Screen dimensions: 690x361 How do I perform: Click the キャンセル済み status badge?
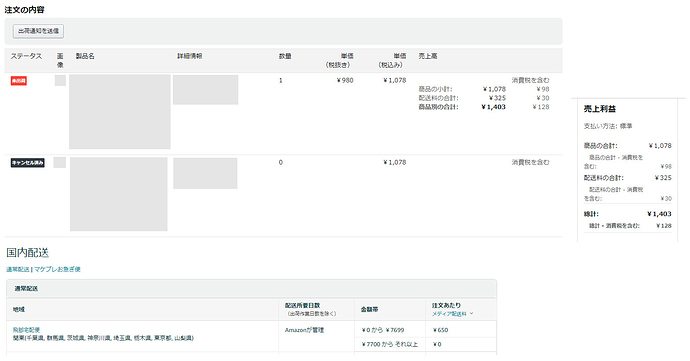[x=28, y=163]
